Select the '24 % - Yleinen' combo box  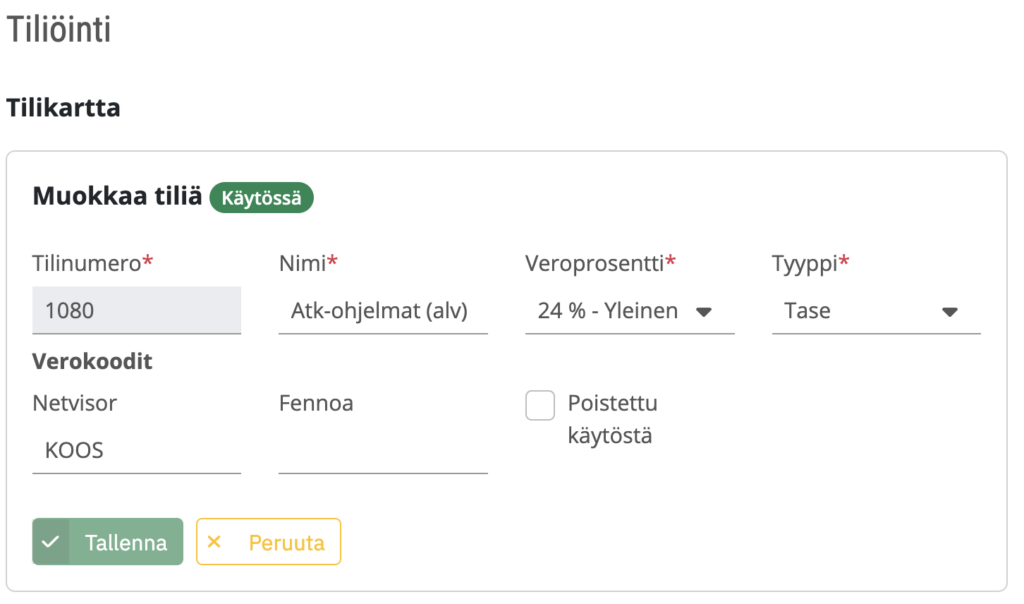pyautogui.click(x=630, y=310)
